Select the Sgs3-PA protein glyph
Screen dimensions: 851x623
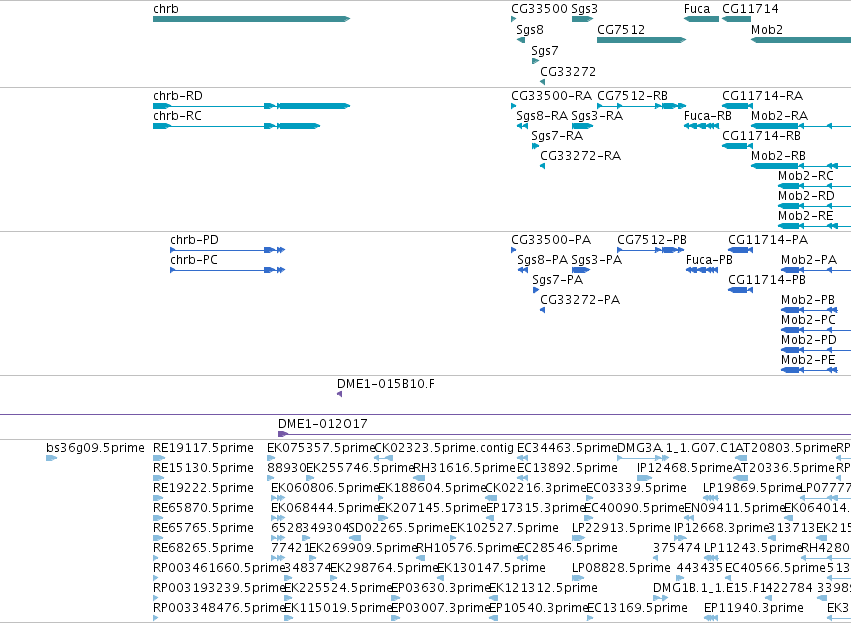point(581,270)
